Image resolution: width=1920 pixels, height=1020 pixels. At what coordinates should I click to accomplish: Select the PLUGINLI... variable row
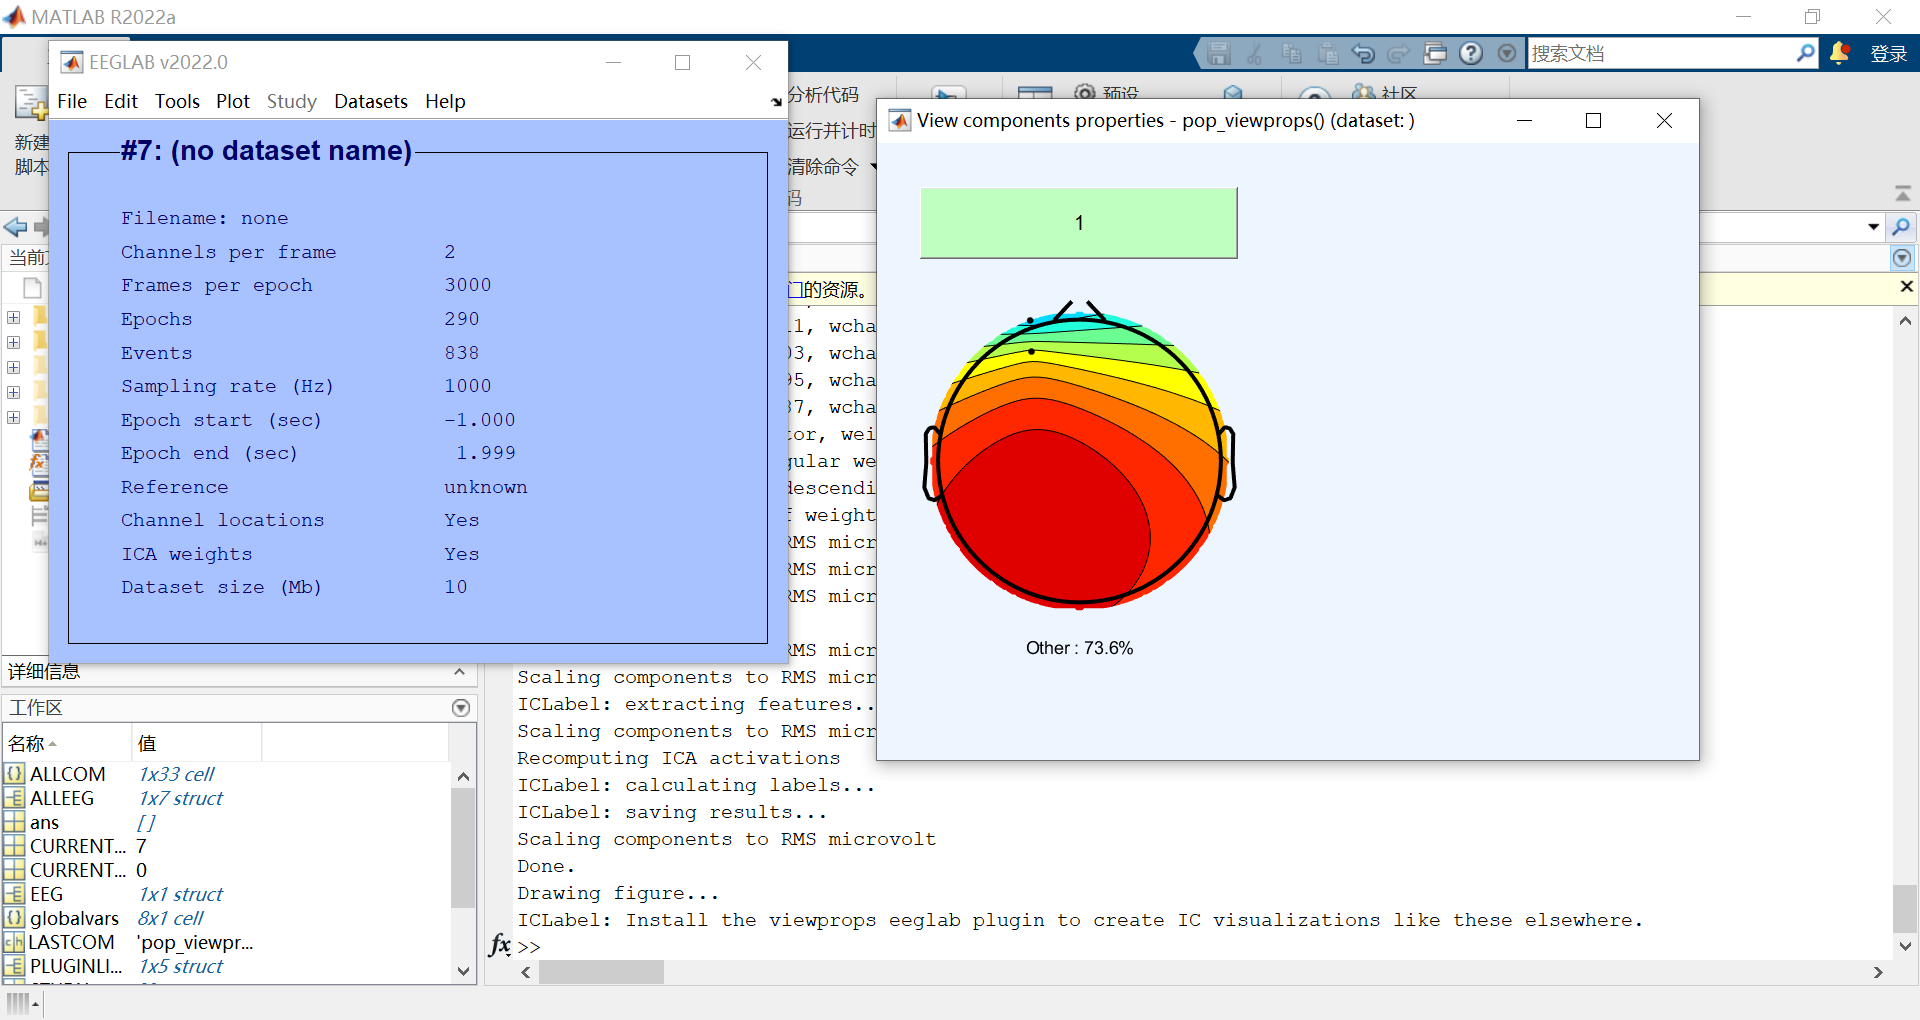[x=225, y=966]
